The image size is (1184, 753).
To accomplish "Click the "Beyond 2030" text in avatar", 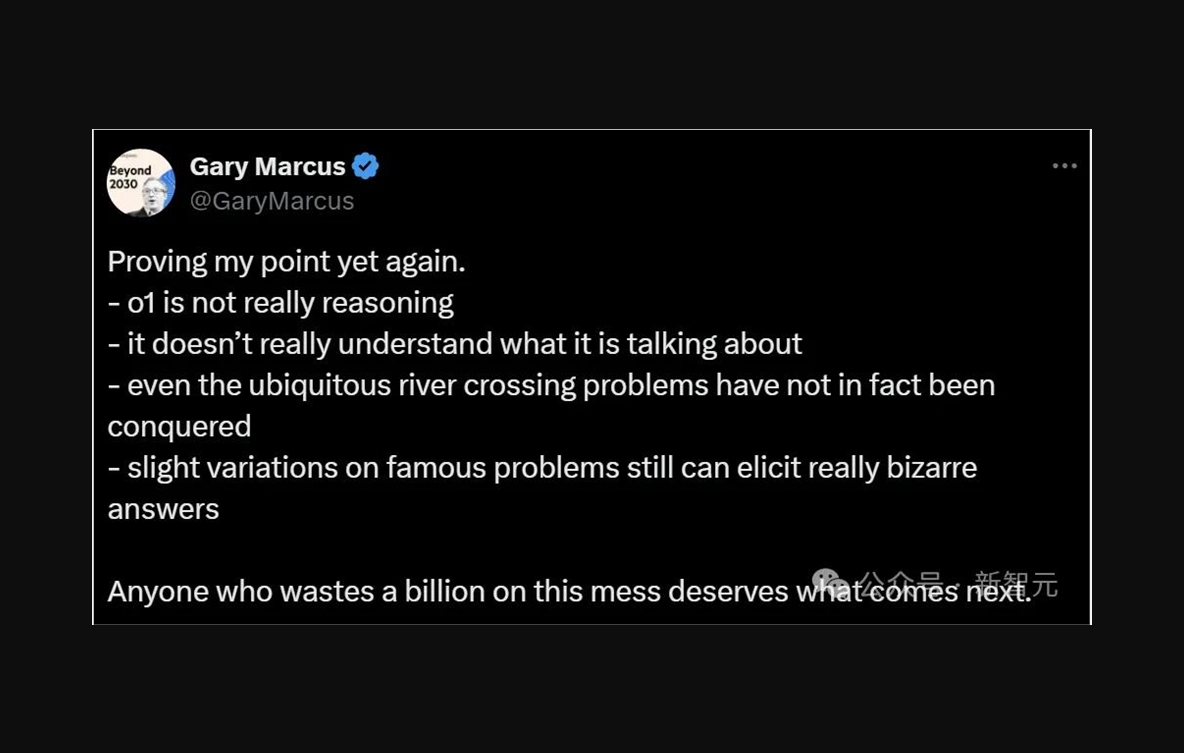I will (130, 177).
